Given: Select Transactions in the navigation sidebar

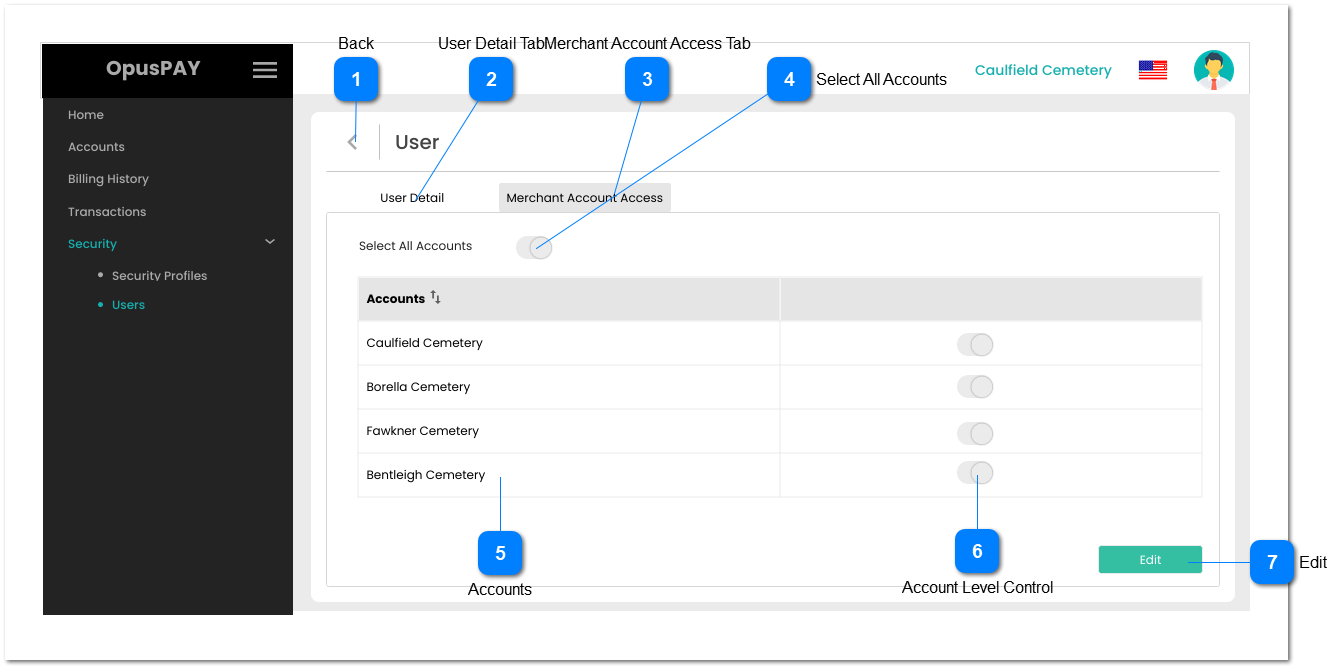Looking at the screenshot, I should (x=107, y=211).
